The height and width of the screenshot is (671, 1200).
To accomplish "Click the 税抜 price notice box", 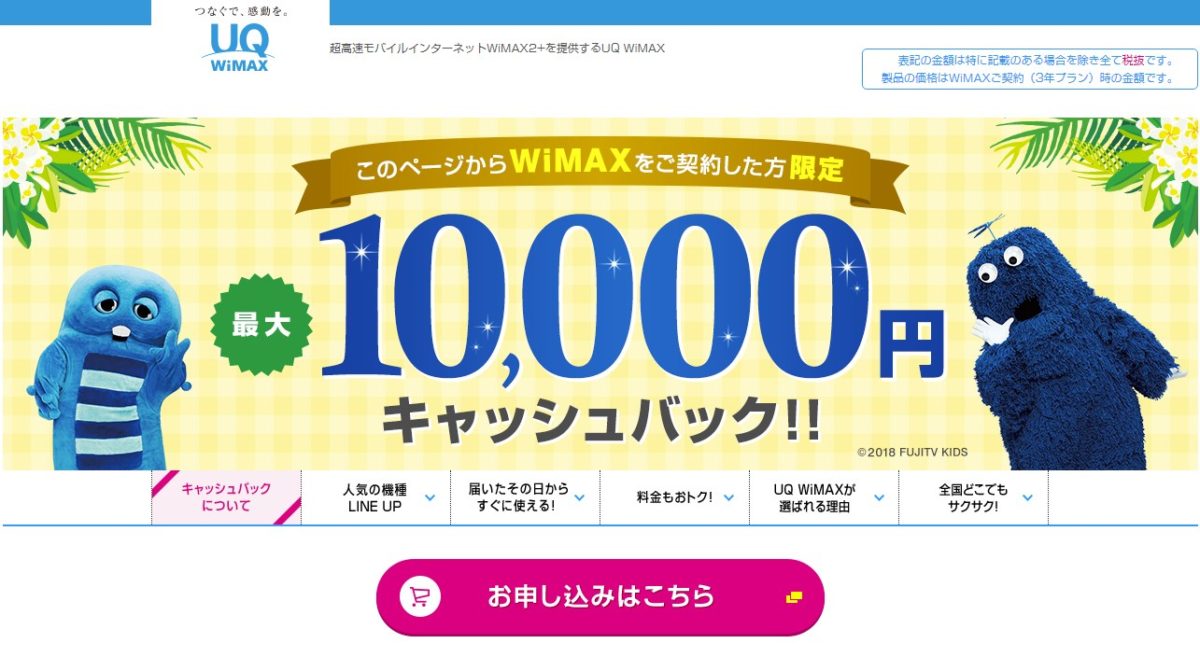I will pyautogui.click(x=1016, y=69).
